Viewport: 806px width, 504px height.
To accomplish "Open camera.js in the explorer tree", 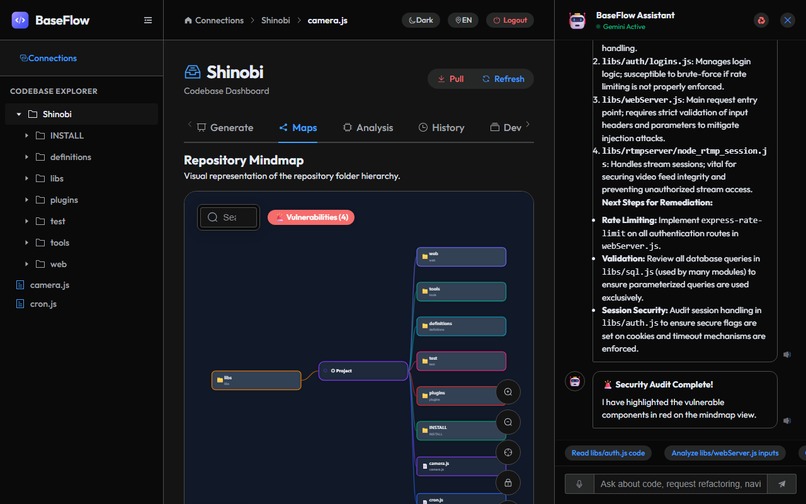I will click(49, 284).
